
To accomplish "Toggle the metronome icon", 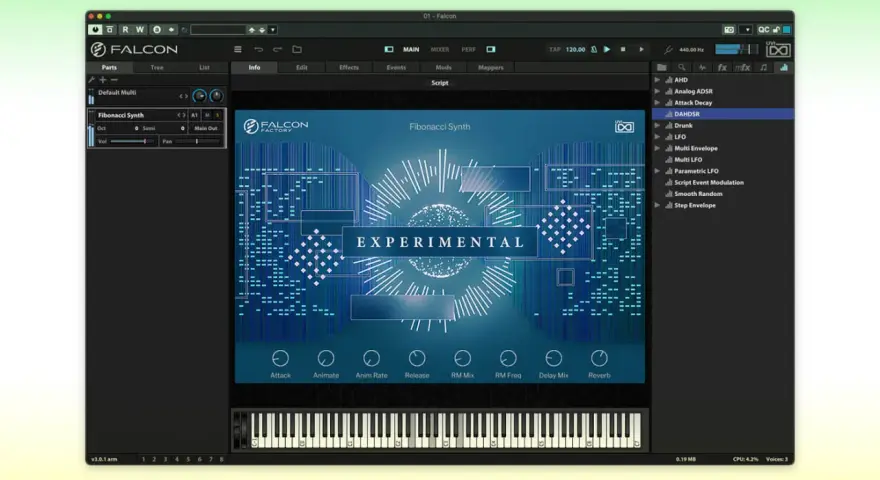I will click(594, 49).
